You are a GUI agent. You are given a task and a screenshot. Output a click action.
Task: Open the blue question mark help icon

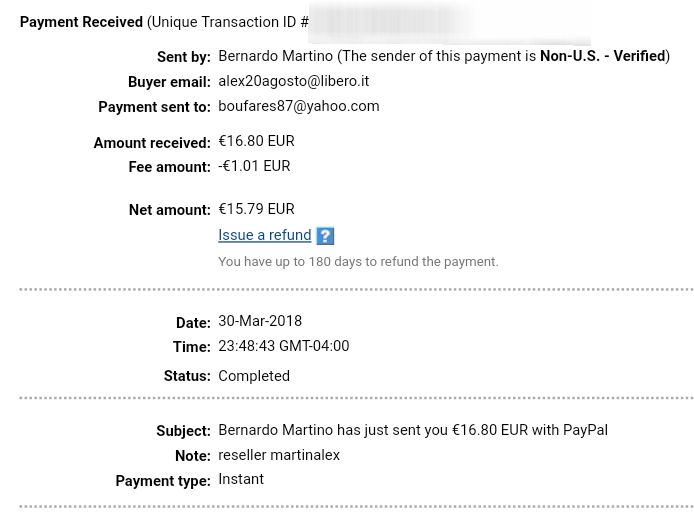(325, 235)
